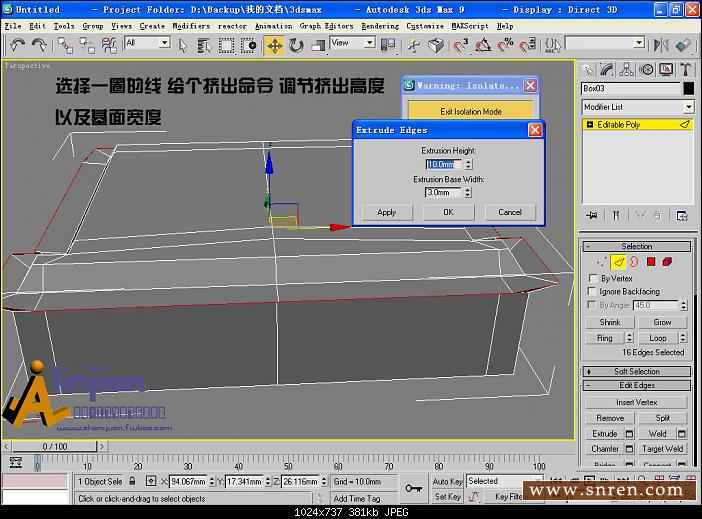Expand the Soft Selection rollout
The image size is (702, 519).
pos(636,371)
